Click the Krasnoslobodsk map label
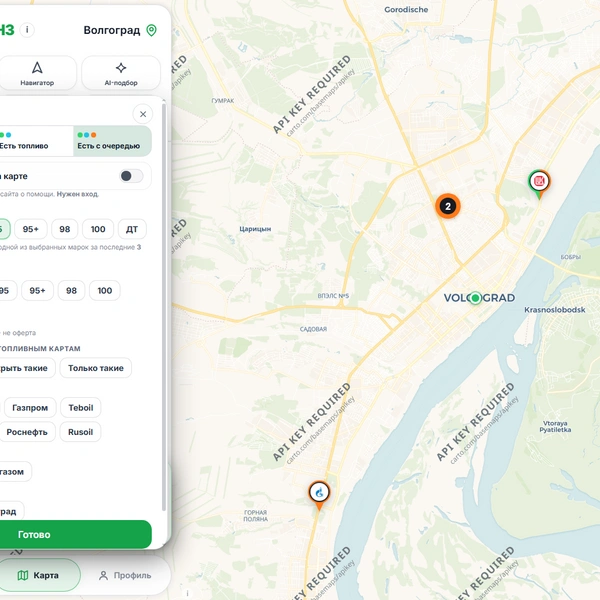Screen dimensions: 600x600 point(554,310)
